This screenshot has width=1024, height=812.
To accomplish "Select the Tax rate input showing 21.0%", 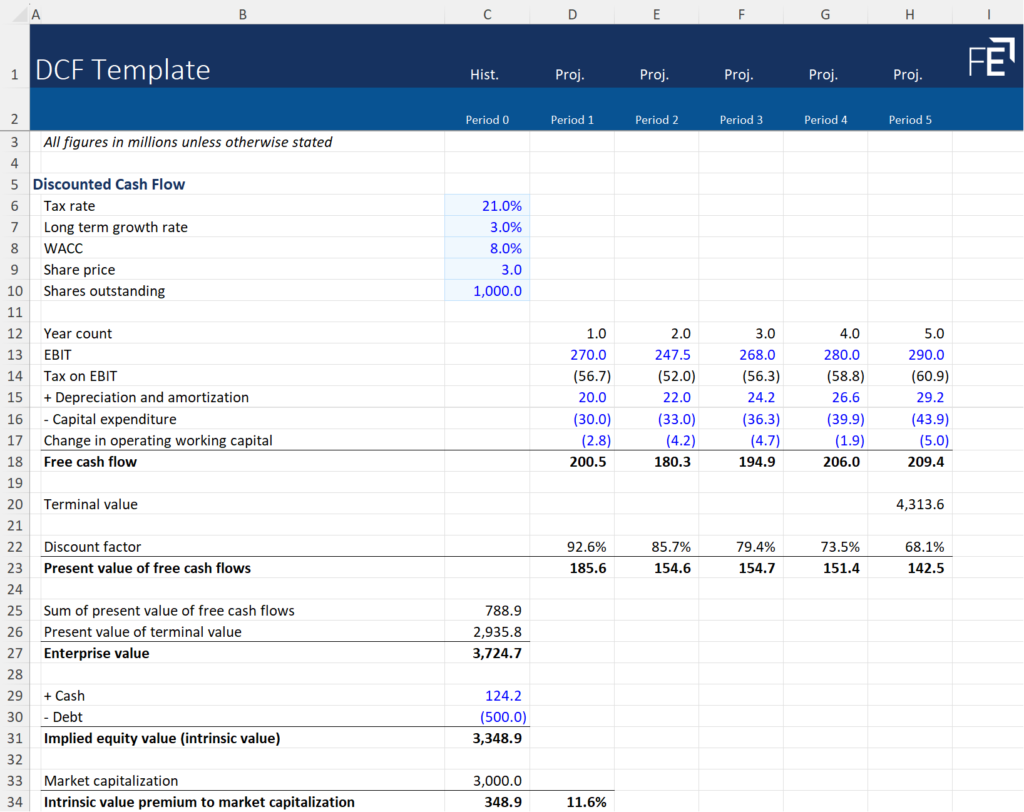I will 487,205.
